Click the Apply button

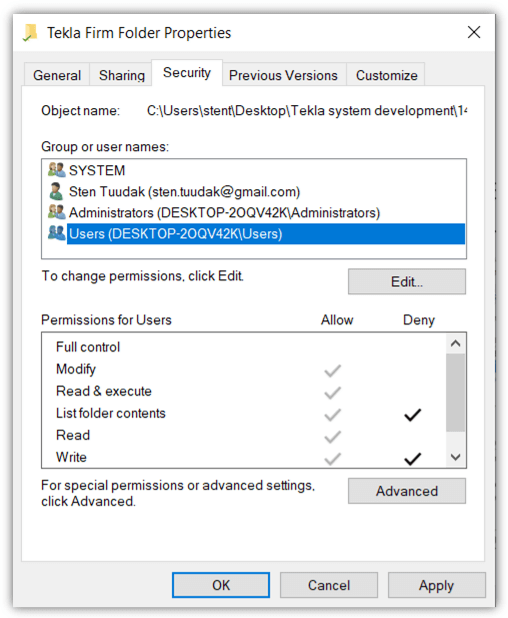[437, 585]
